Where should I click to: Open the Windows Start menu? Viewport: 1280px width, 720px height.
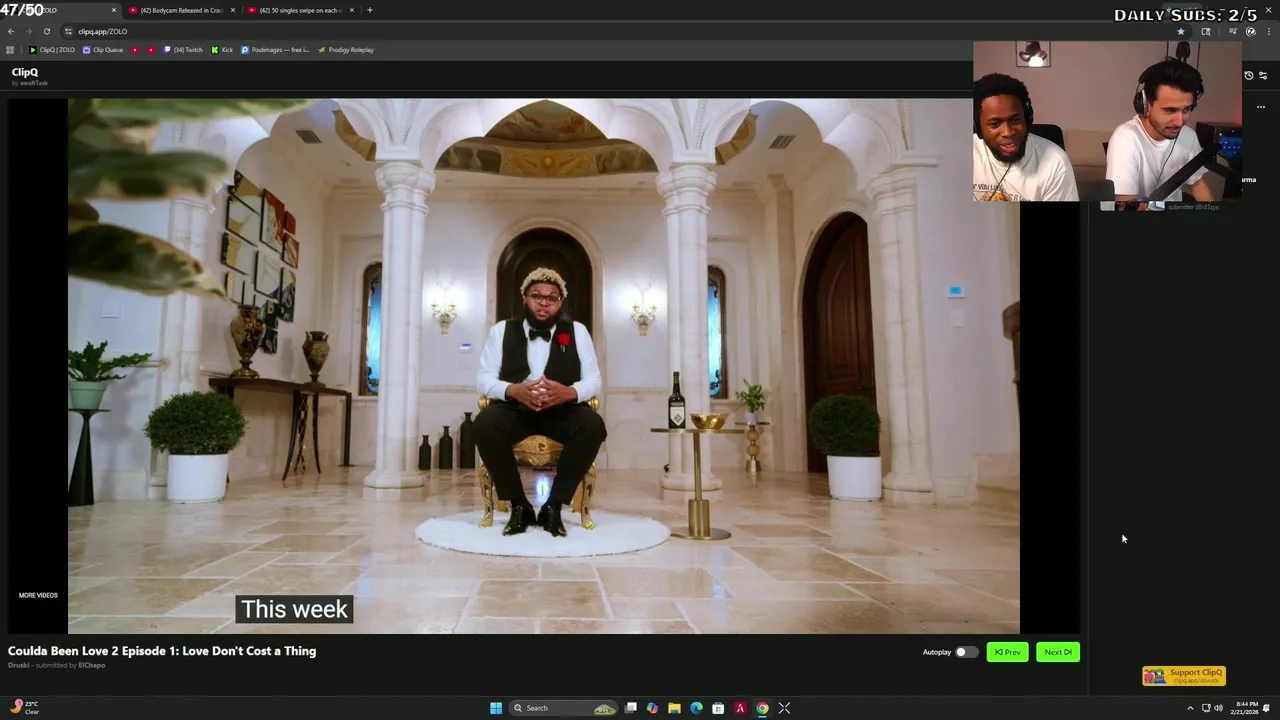click(x=496, y=708)
